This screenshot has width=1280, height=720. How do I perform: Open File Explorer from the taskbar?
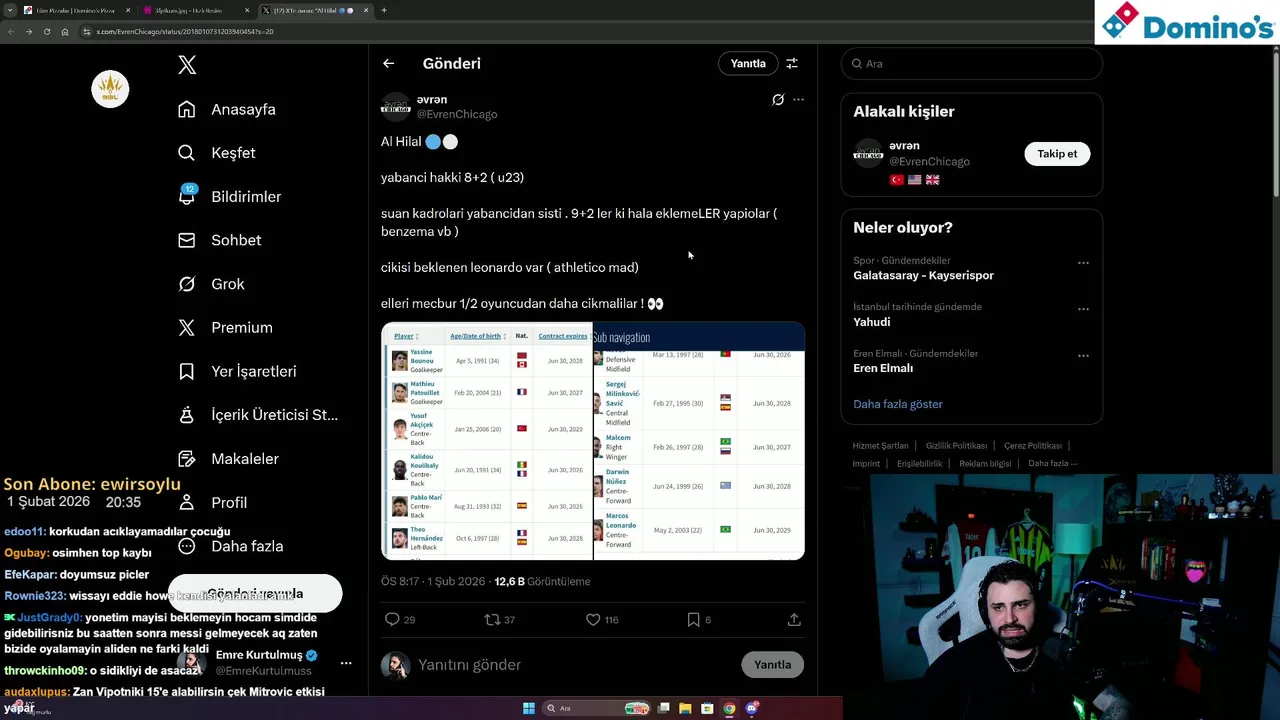coord(685,708)
